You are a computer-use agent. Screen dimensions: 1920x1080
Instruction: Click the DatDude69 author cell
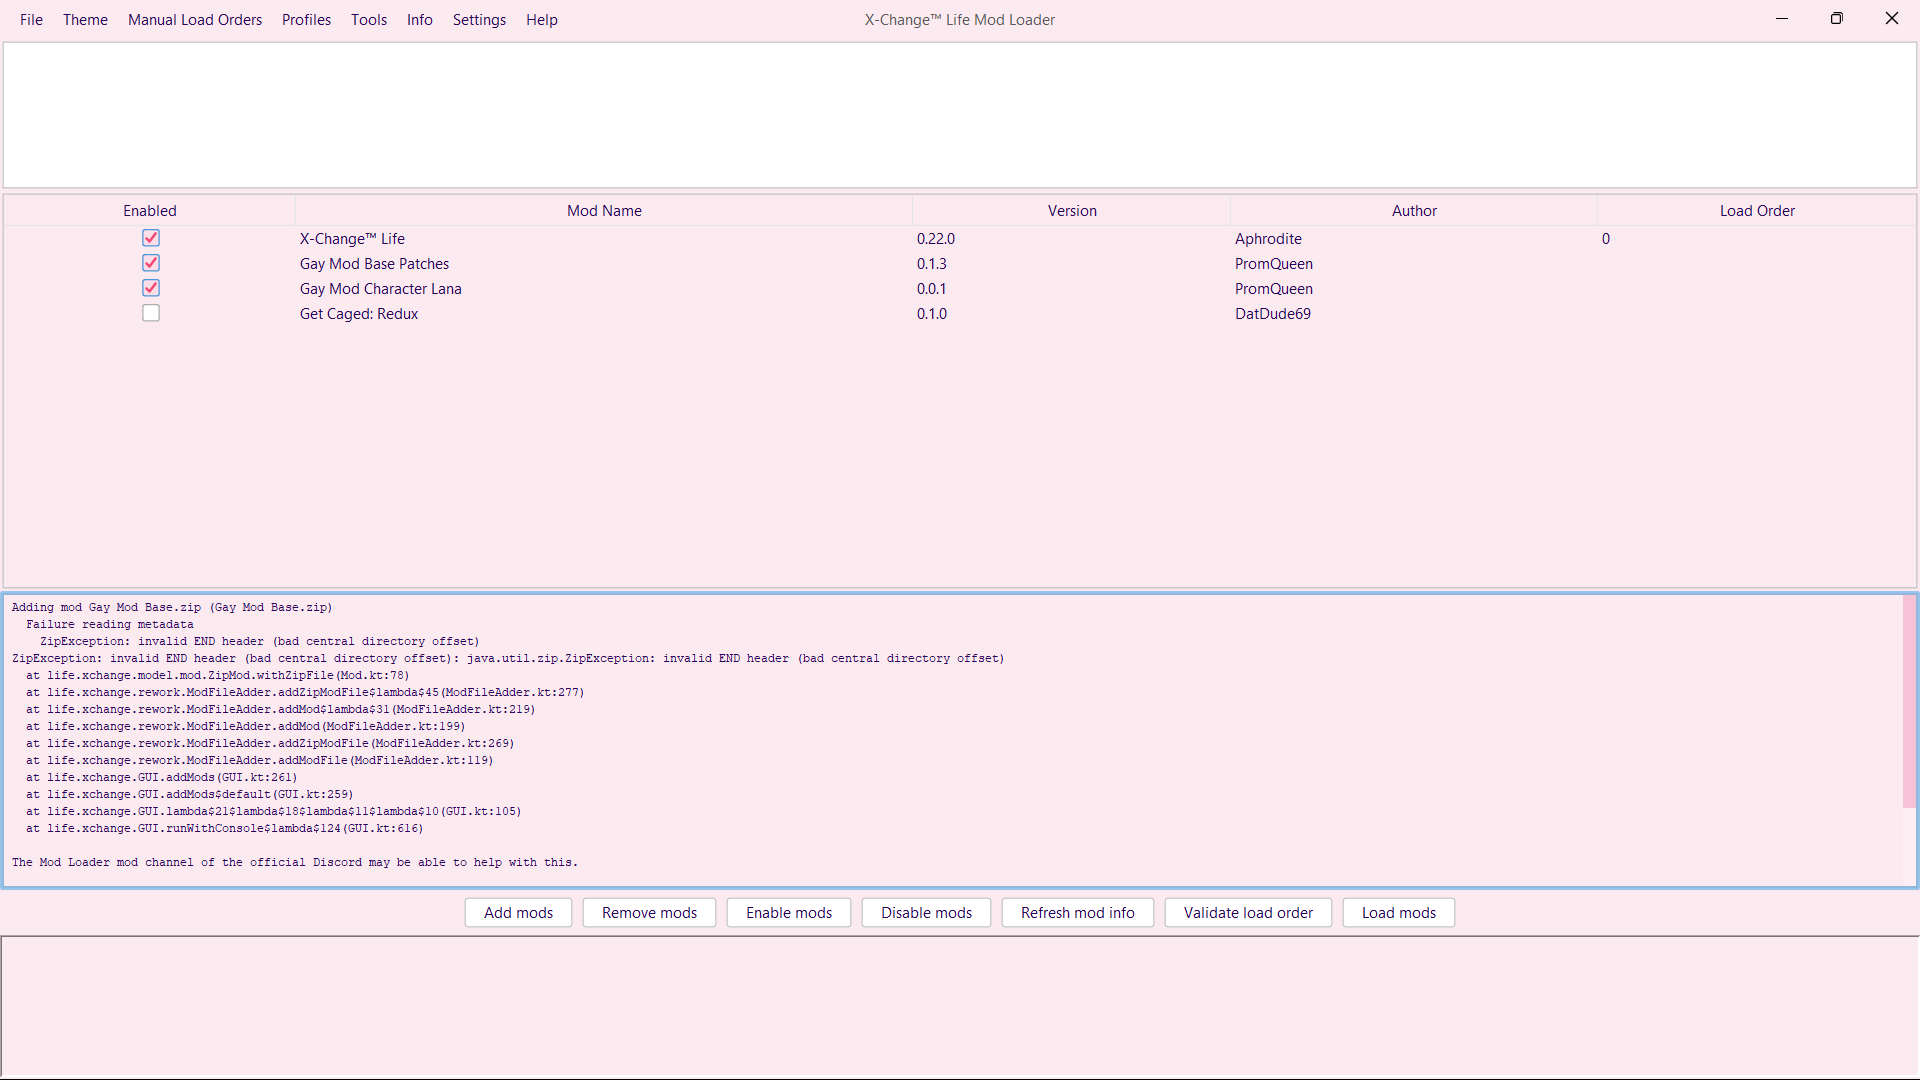point(1272,313)
